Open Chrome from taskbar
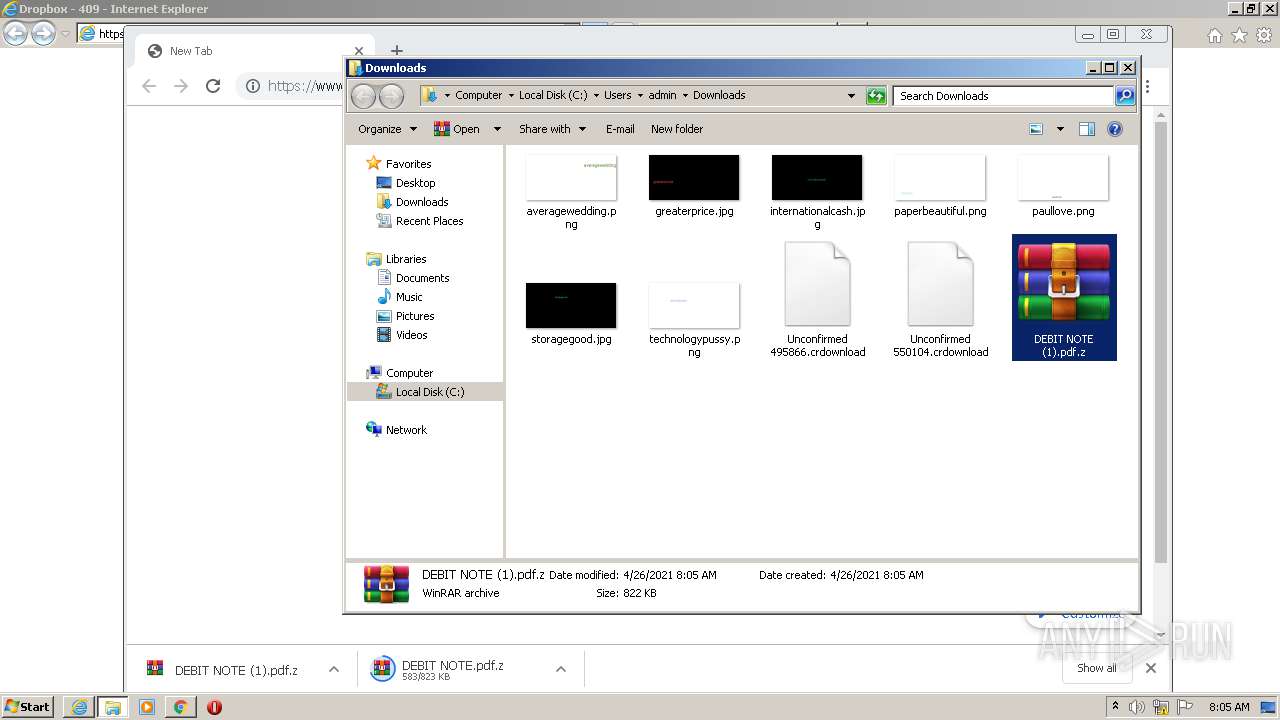 pyautogui.click(x=180, y=707)
